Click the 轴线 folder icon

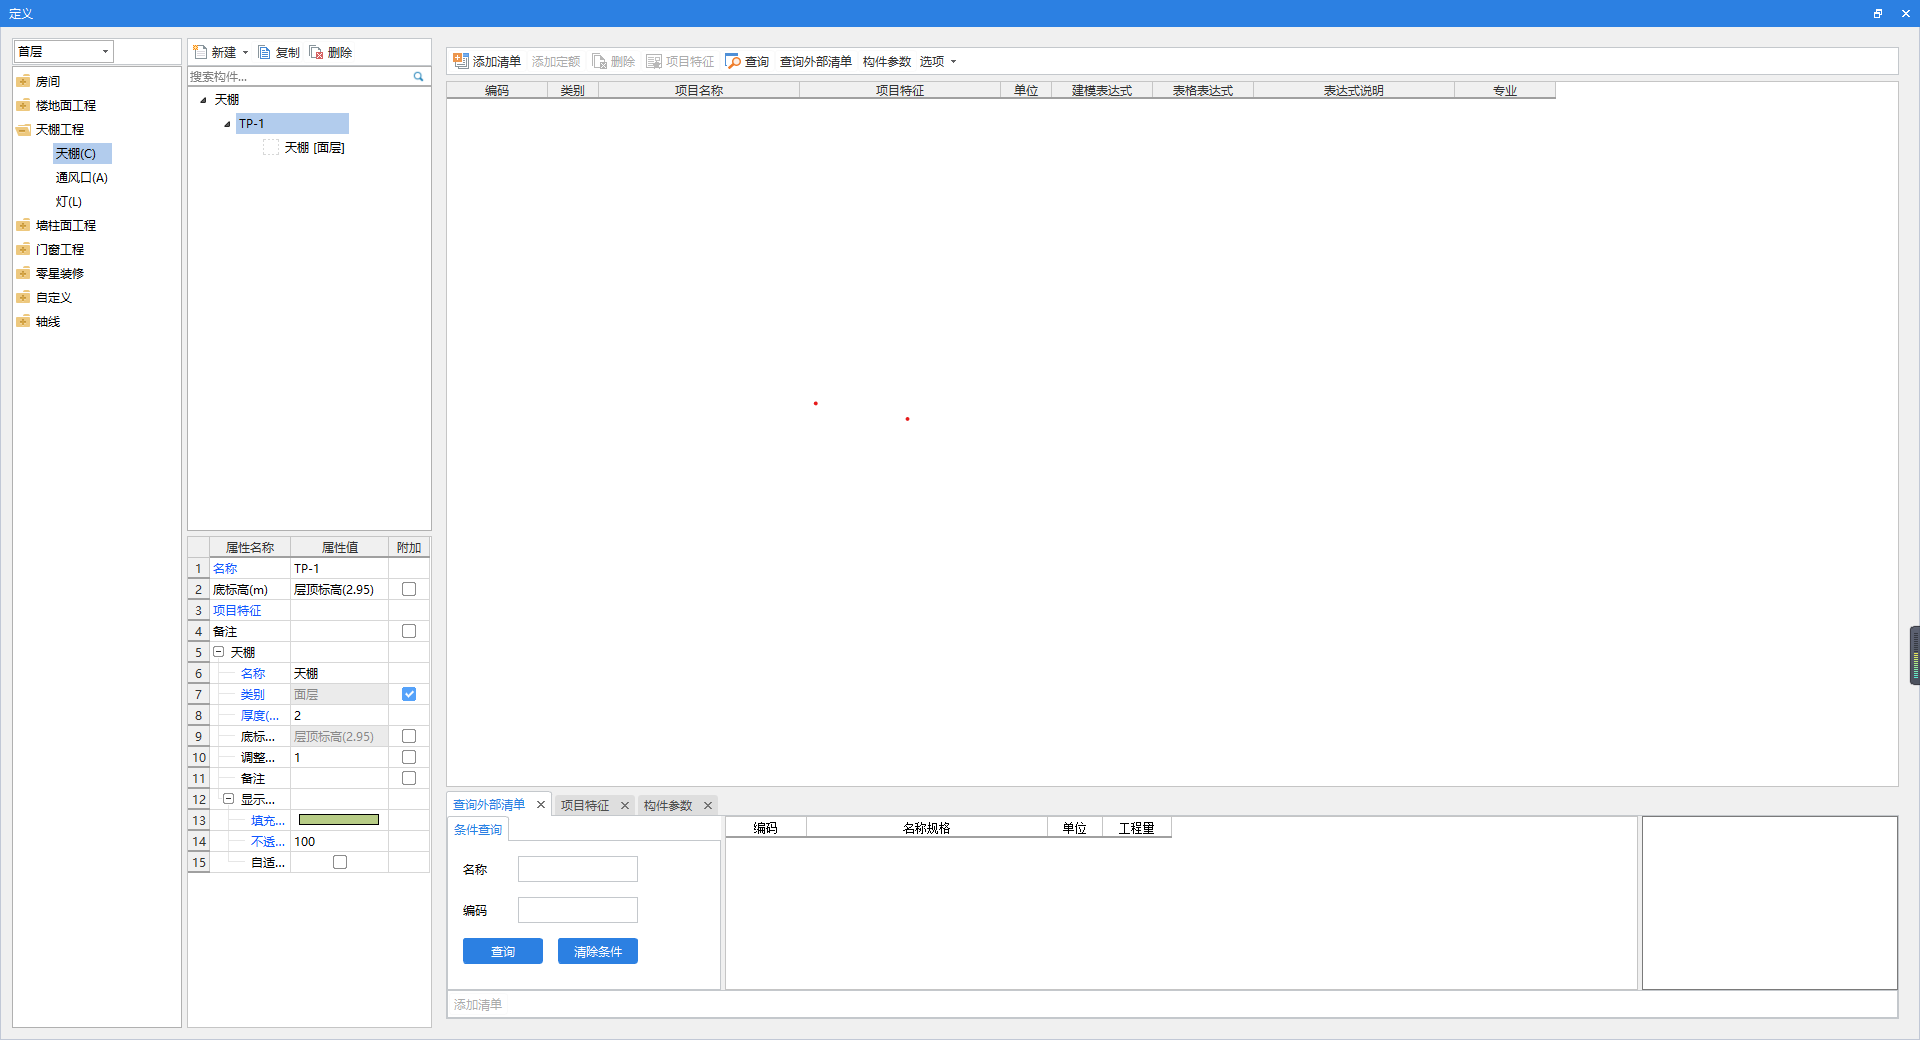click(23, 321)
